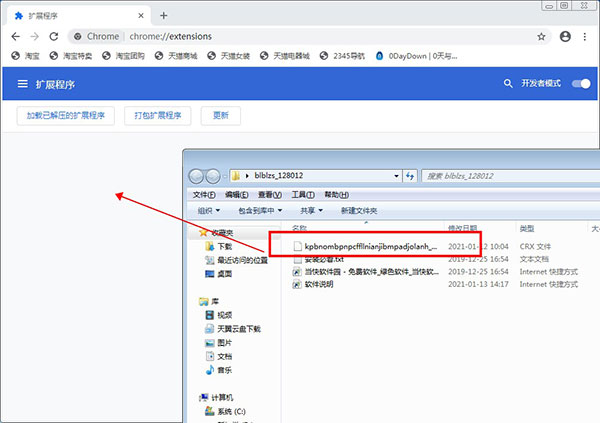Click the Explorer refresh button beside address bar
Image resolution: width=600 pixels, height=423 pixels.
[410, 175]
